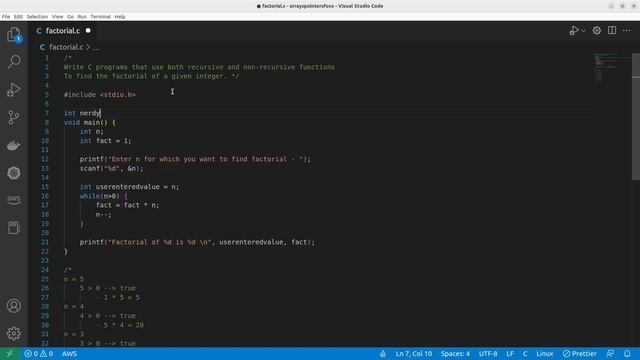Click on '#include <stdio.h>' line

(x=100, y=95)
